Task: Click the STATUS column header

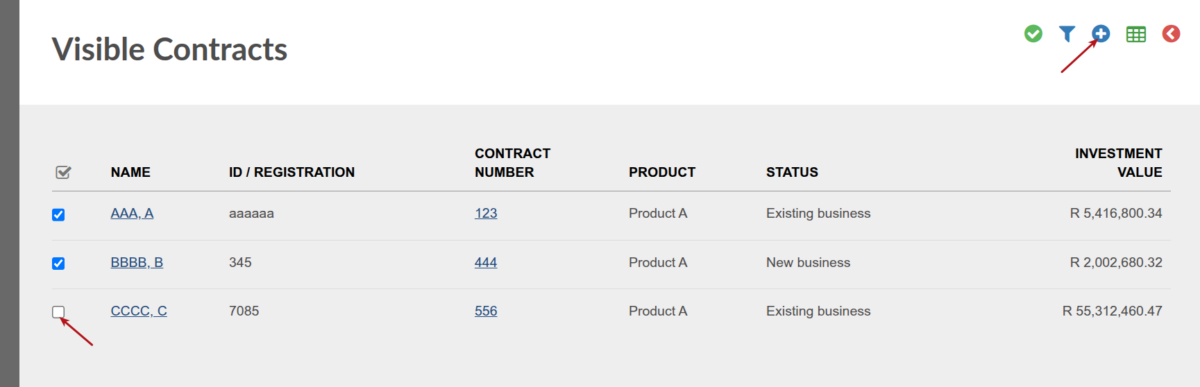Action: coord(792,172)
